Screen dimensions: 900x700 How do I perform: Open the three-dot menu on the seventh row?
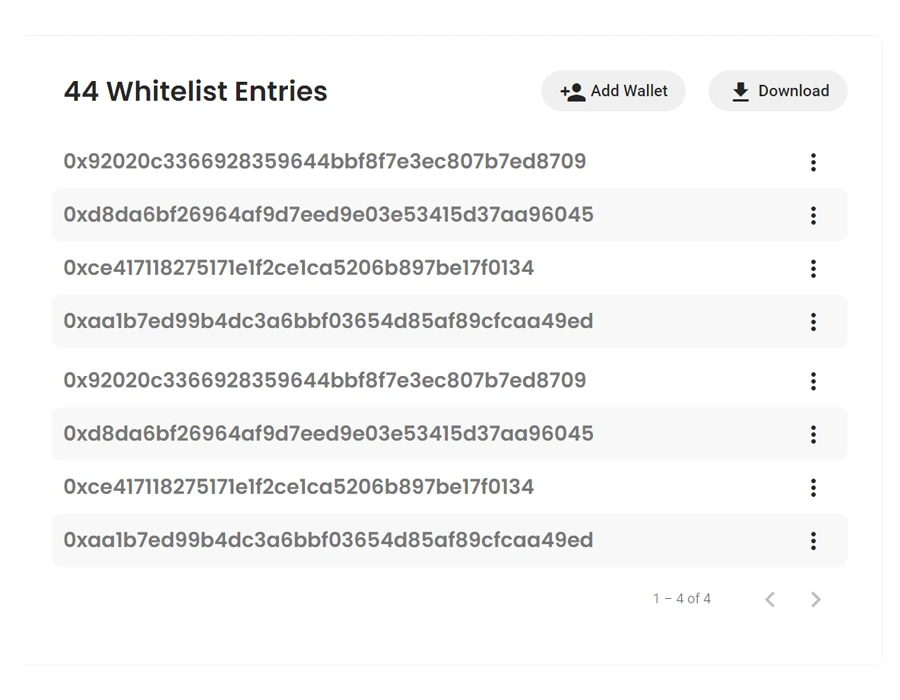[814, 487]
